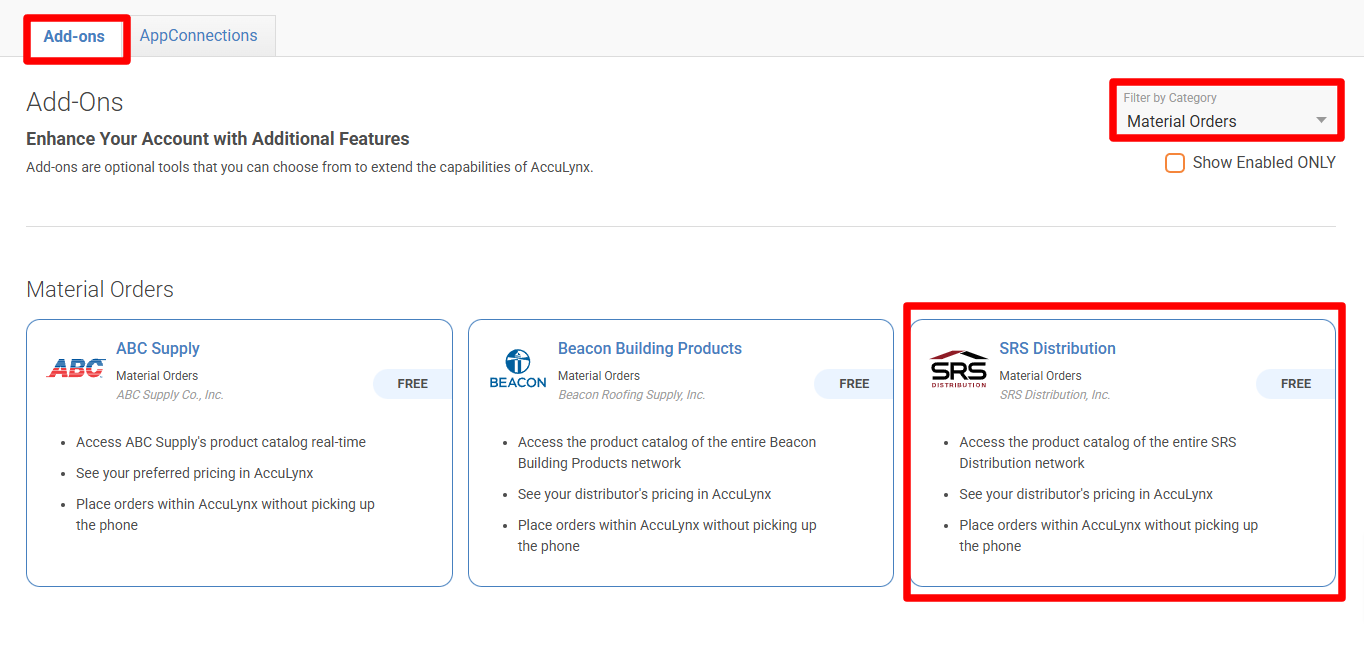Open the SRS Distribution title link

[x=1057, y=348]
